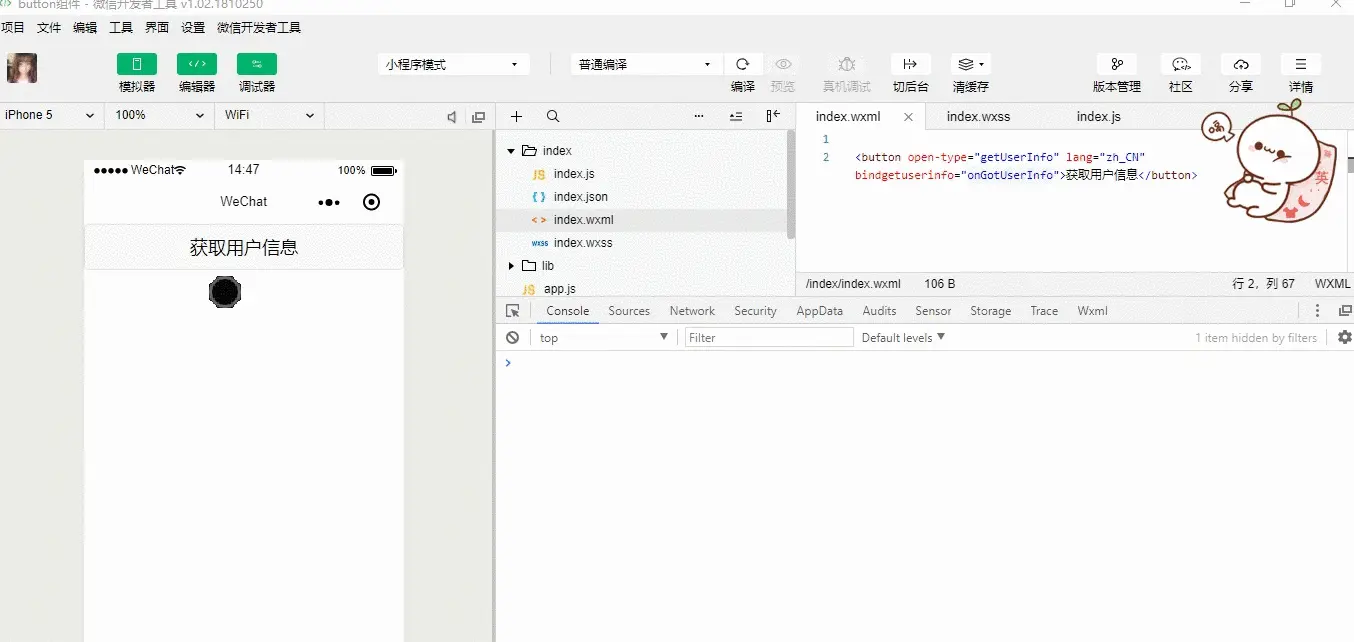Click the 详情 details button
Viewport: 1354px width, 642px height.
[x=1300, y=72]
